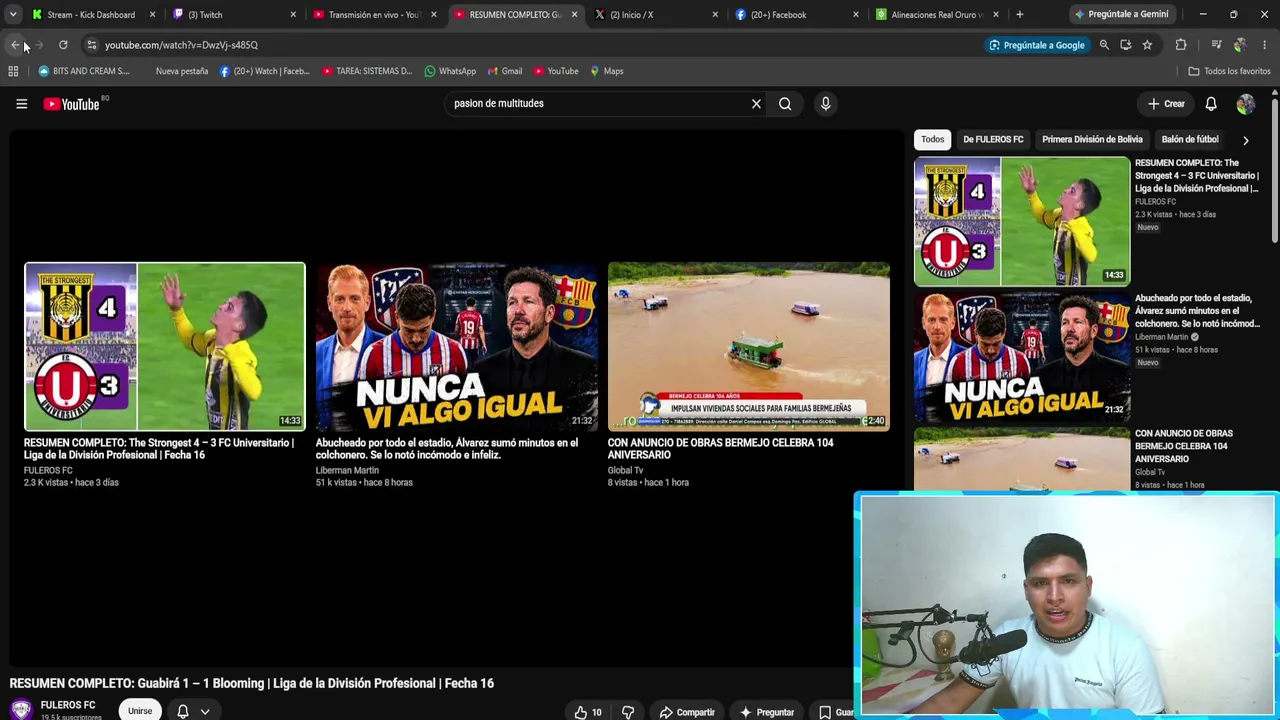Go back to the previous page
The width and height of the screenshot is (1280, 720).
point(16,45)
